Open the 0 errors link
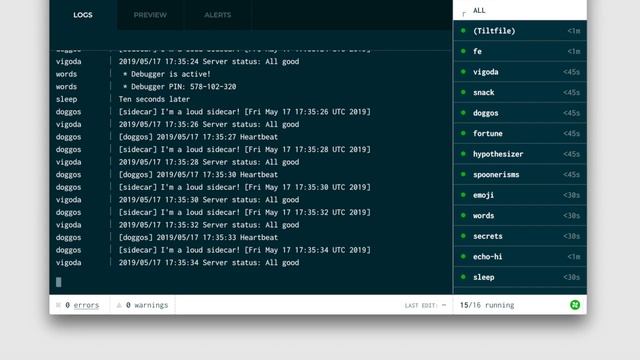Image resolution: width=640 pixels, height=360 pixels. (82, 305)
